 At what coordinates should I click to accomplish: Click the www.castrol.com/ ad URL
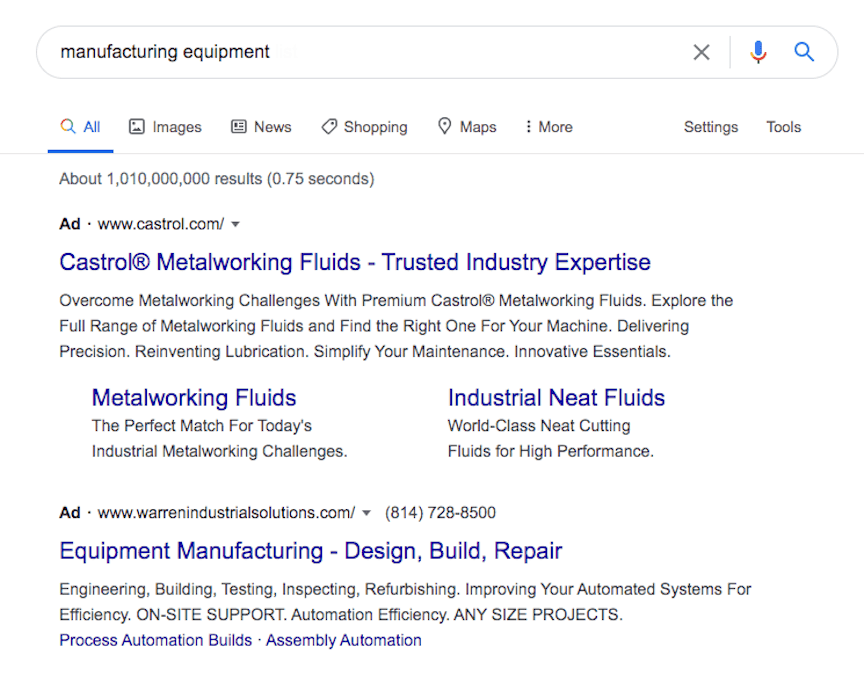[161, 224]
